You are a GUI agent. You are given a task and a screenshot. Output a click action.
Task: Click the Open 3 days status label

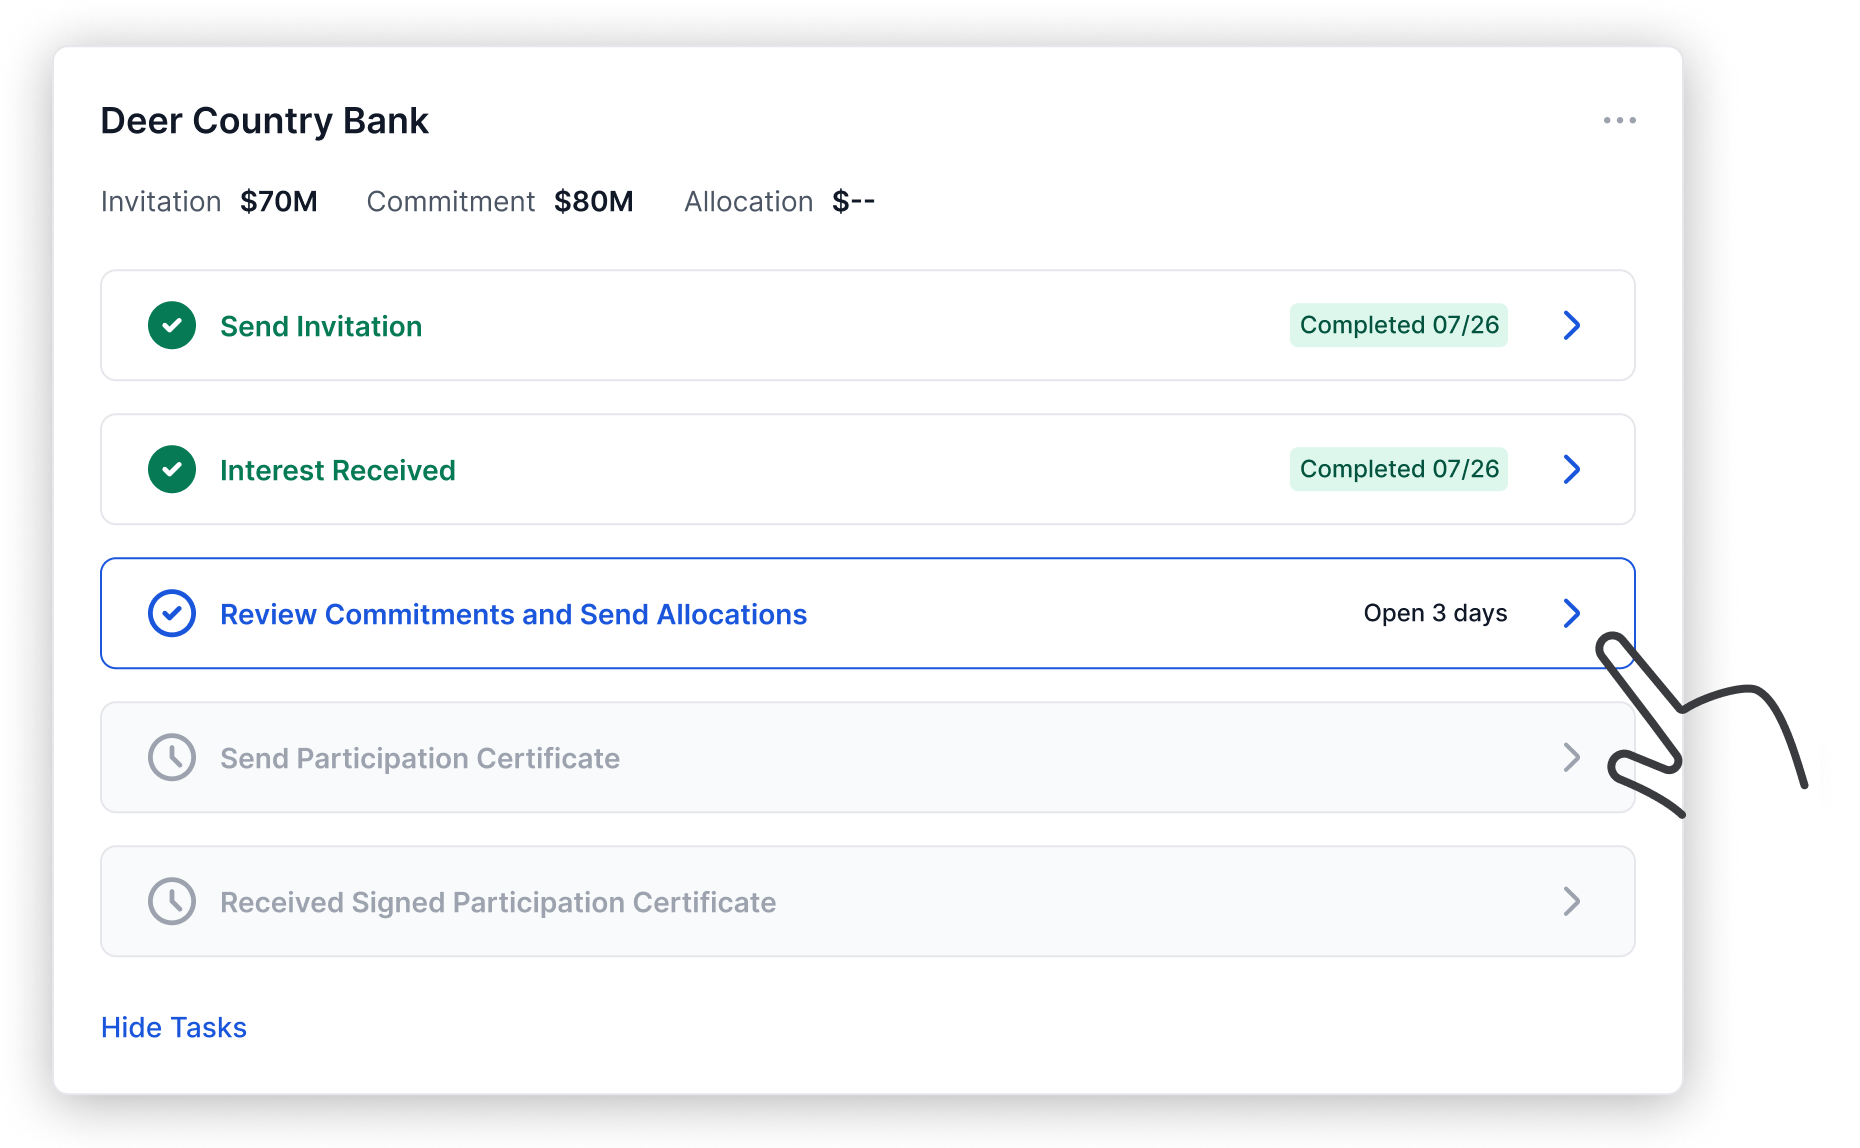pyautogui.click(x=1434, y=613)
